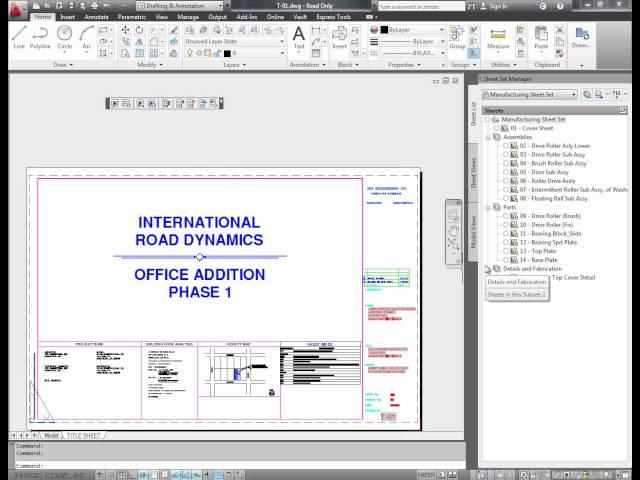Select the Sheet Views vertical tab
Viewport: 640px width, 480px height.
coord(473,172)
